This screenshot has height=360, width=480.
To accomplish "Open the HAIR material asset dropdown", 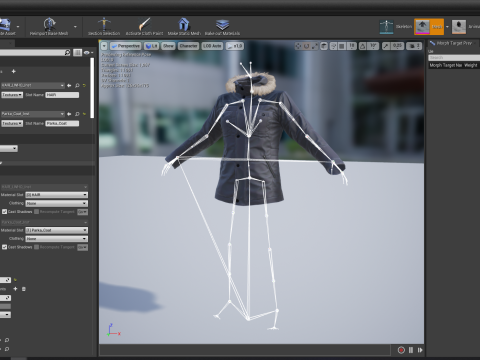I will click(x=33, y=86).
